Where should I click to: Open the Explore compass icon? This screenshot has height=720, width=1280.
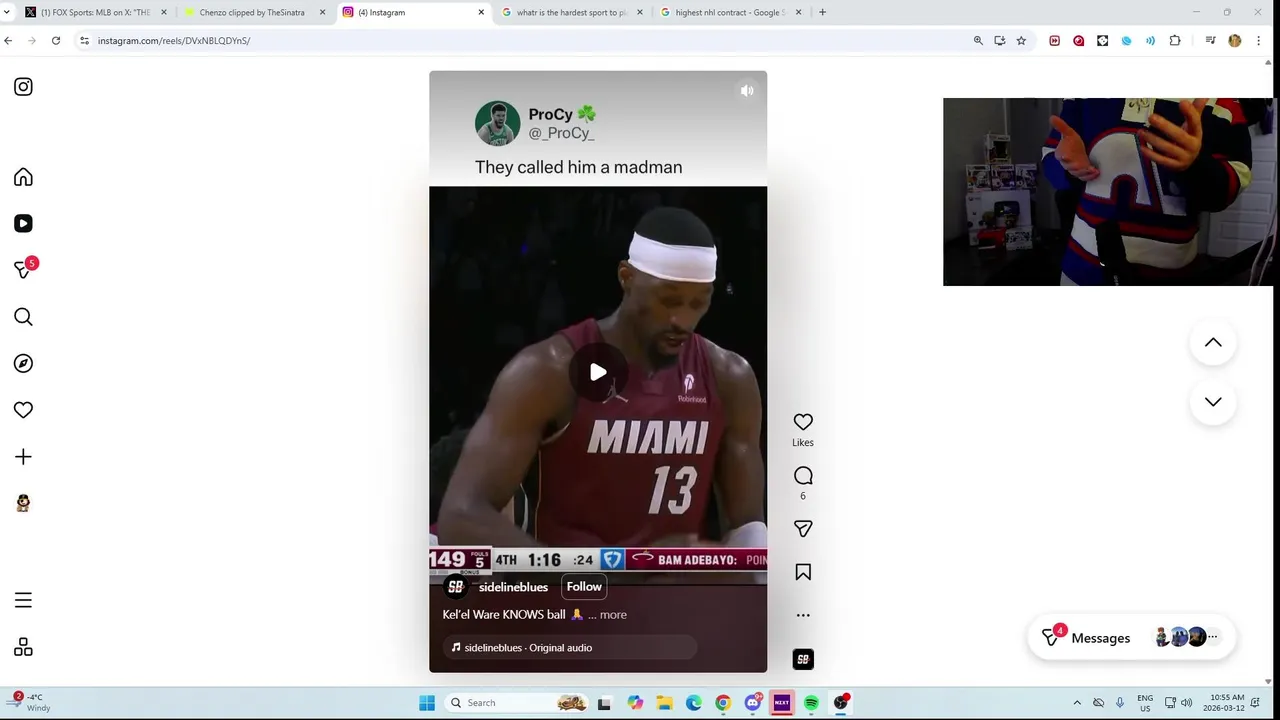pos(23,364)
